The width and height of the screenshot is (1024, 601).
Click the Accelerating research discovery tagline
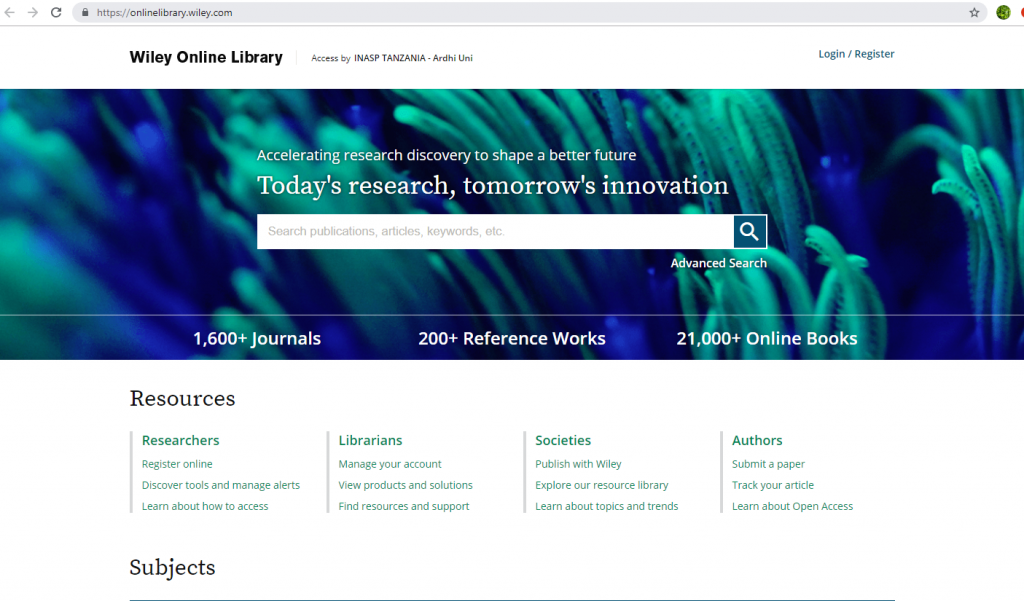click(x=446, y=155)
